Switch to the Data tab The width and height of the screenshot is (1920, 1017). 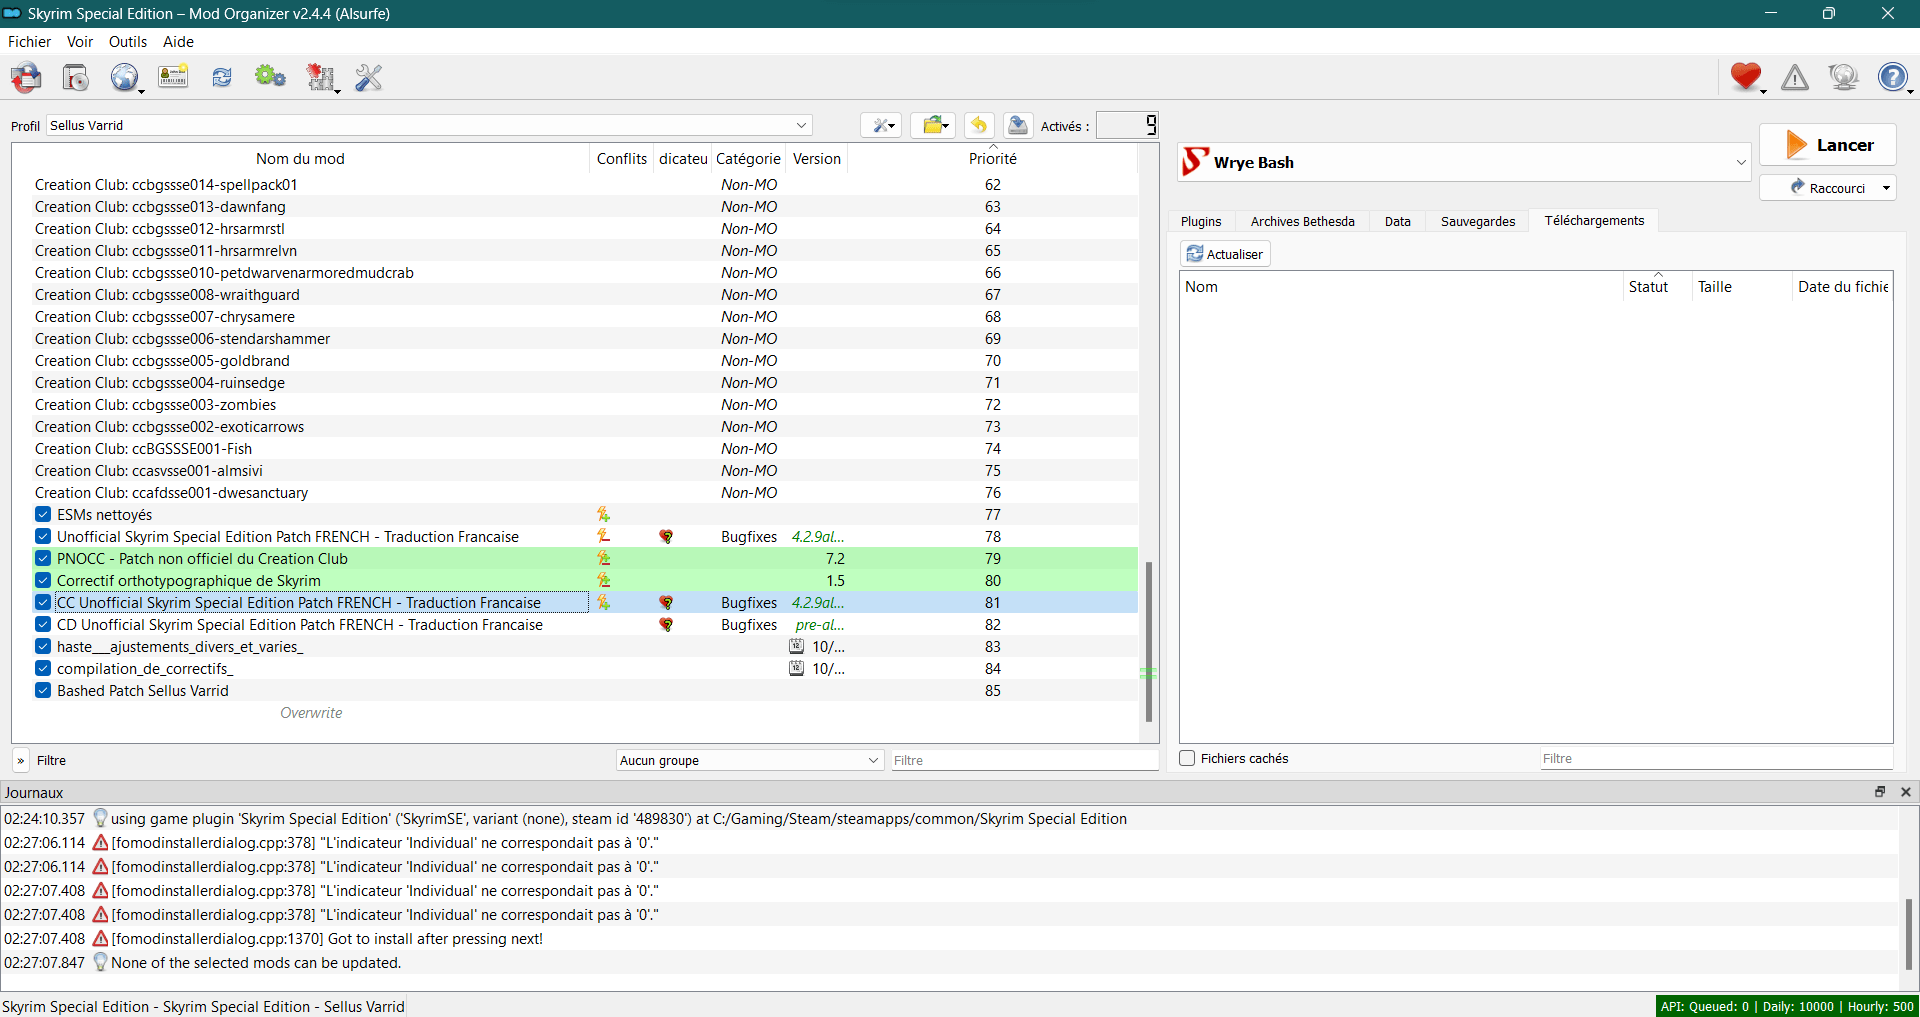tap(1397, 221)
